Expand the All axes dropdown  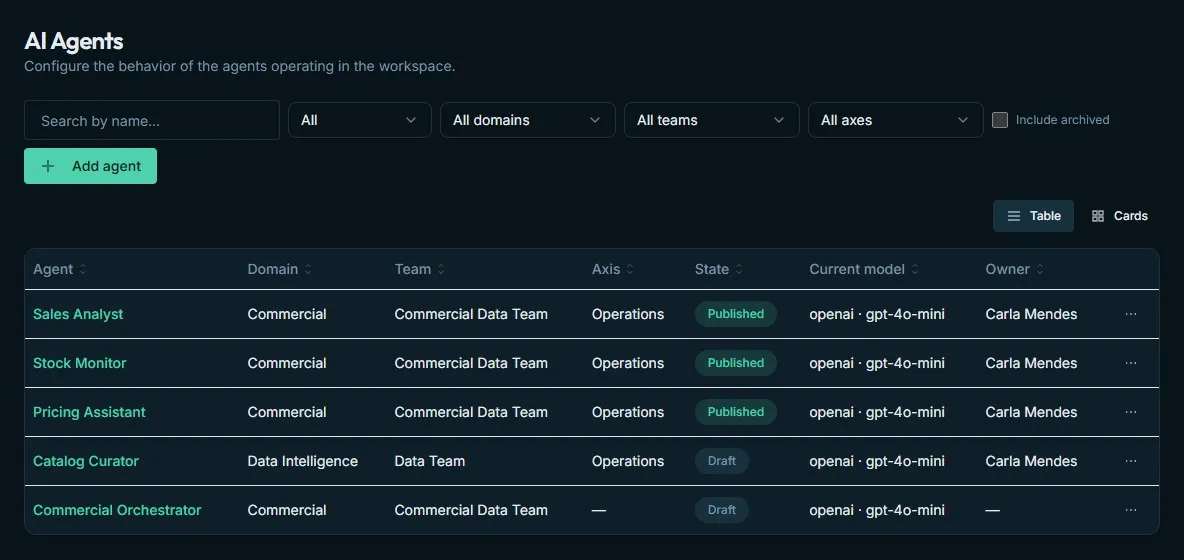[x=896, y=120]
